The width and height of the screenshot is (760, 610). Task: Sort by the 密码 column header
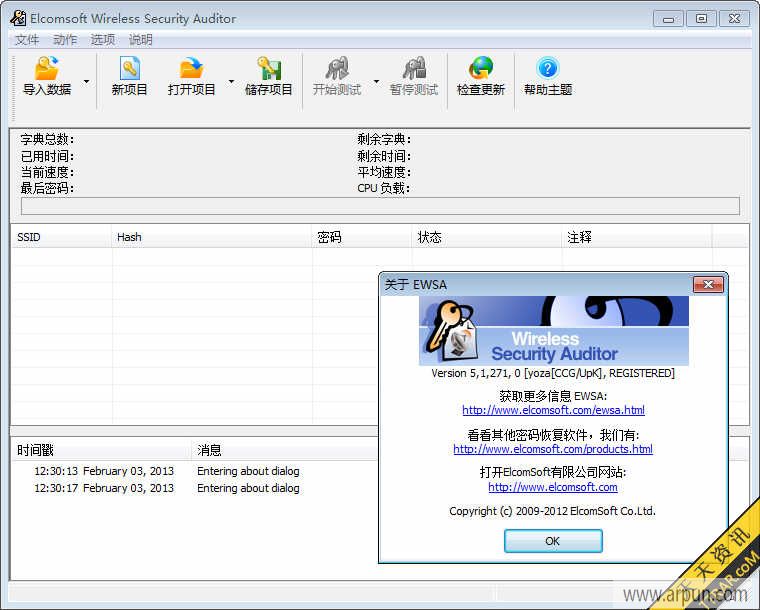362,237
